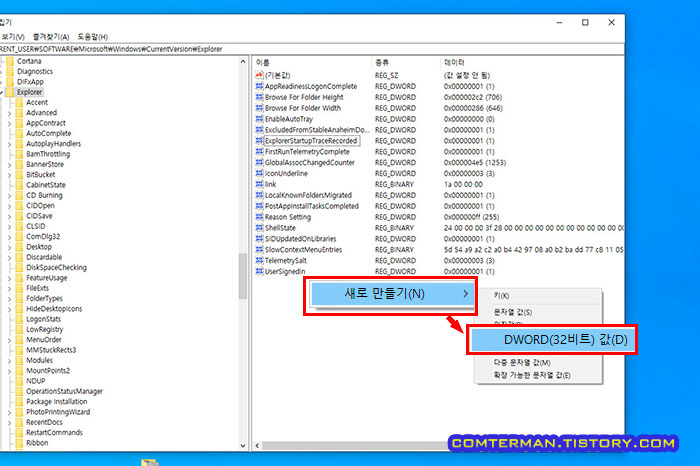Viewport: 700px width, 466px height.
Task: Click the (기본값) default string value icon
Action: point(259,75)
